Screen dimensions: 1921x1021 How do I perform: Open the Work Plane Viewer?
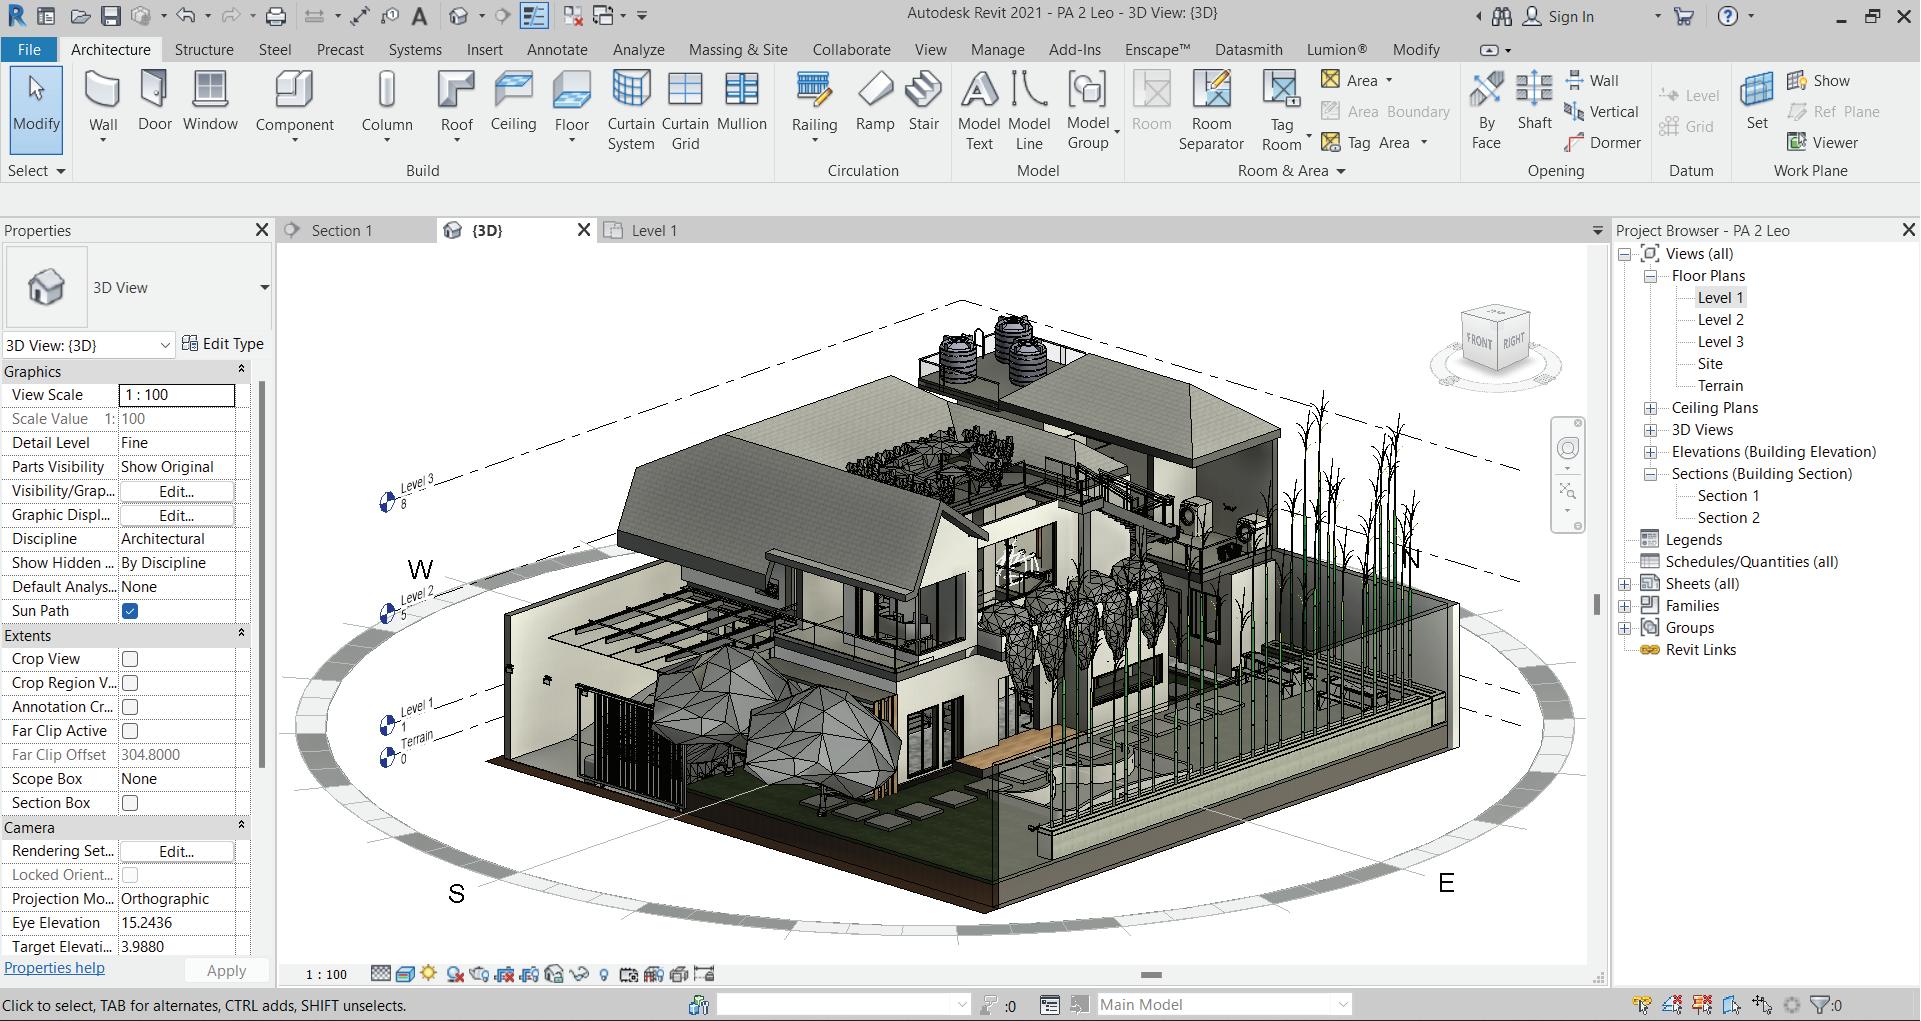[x=1823, y=142]
